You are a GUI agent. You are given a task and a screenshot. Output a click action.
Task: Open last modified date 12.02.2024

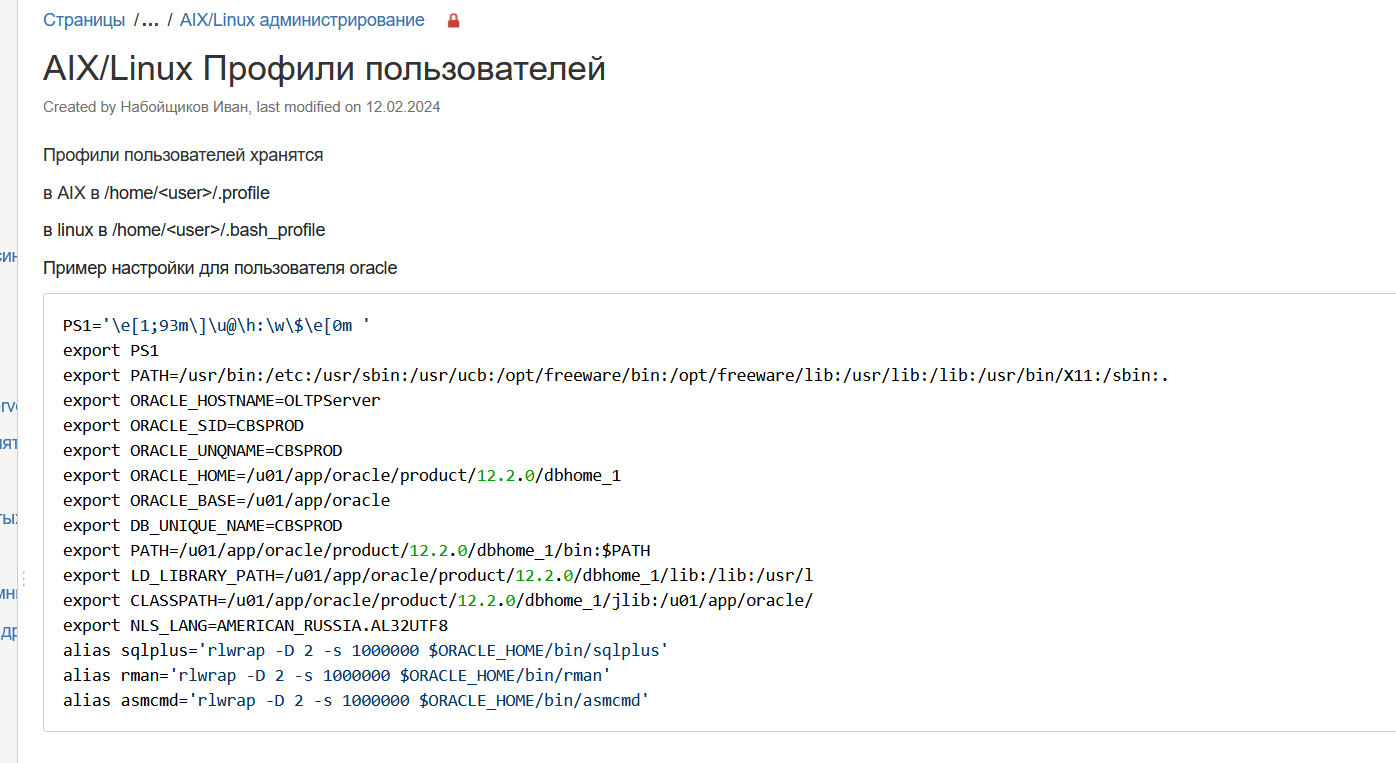[403, 107]
